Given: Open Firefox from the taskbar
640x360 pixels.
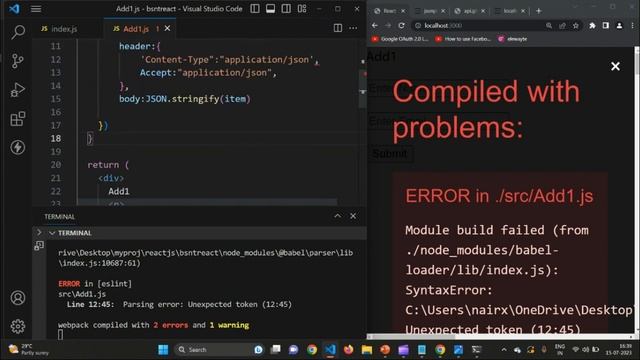Looking at the screenshot, I should pos(348,349).
